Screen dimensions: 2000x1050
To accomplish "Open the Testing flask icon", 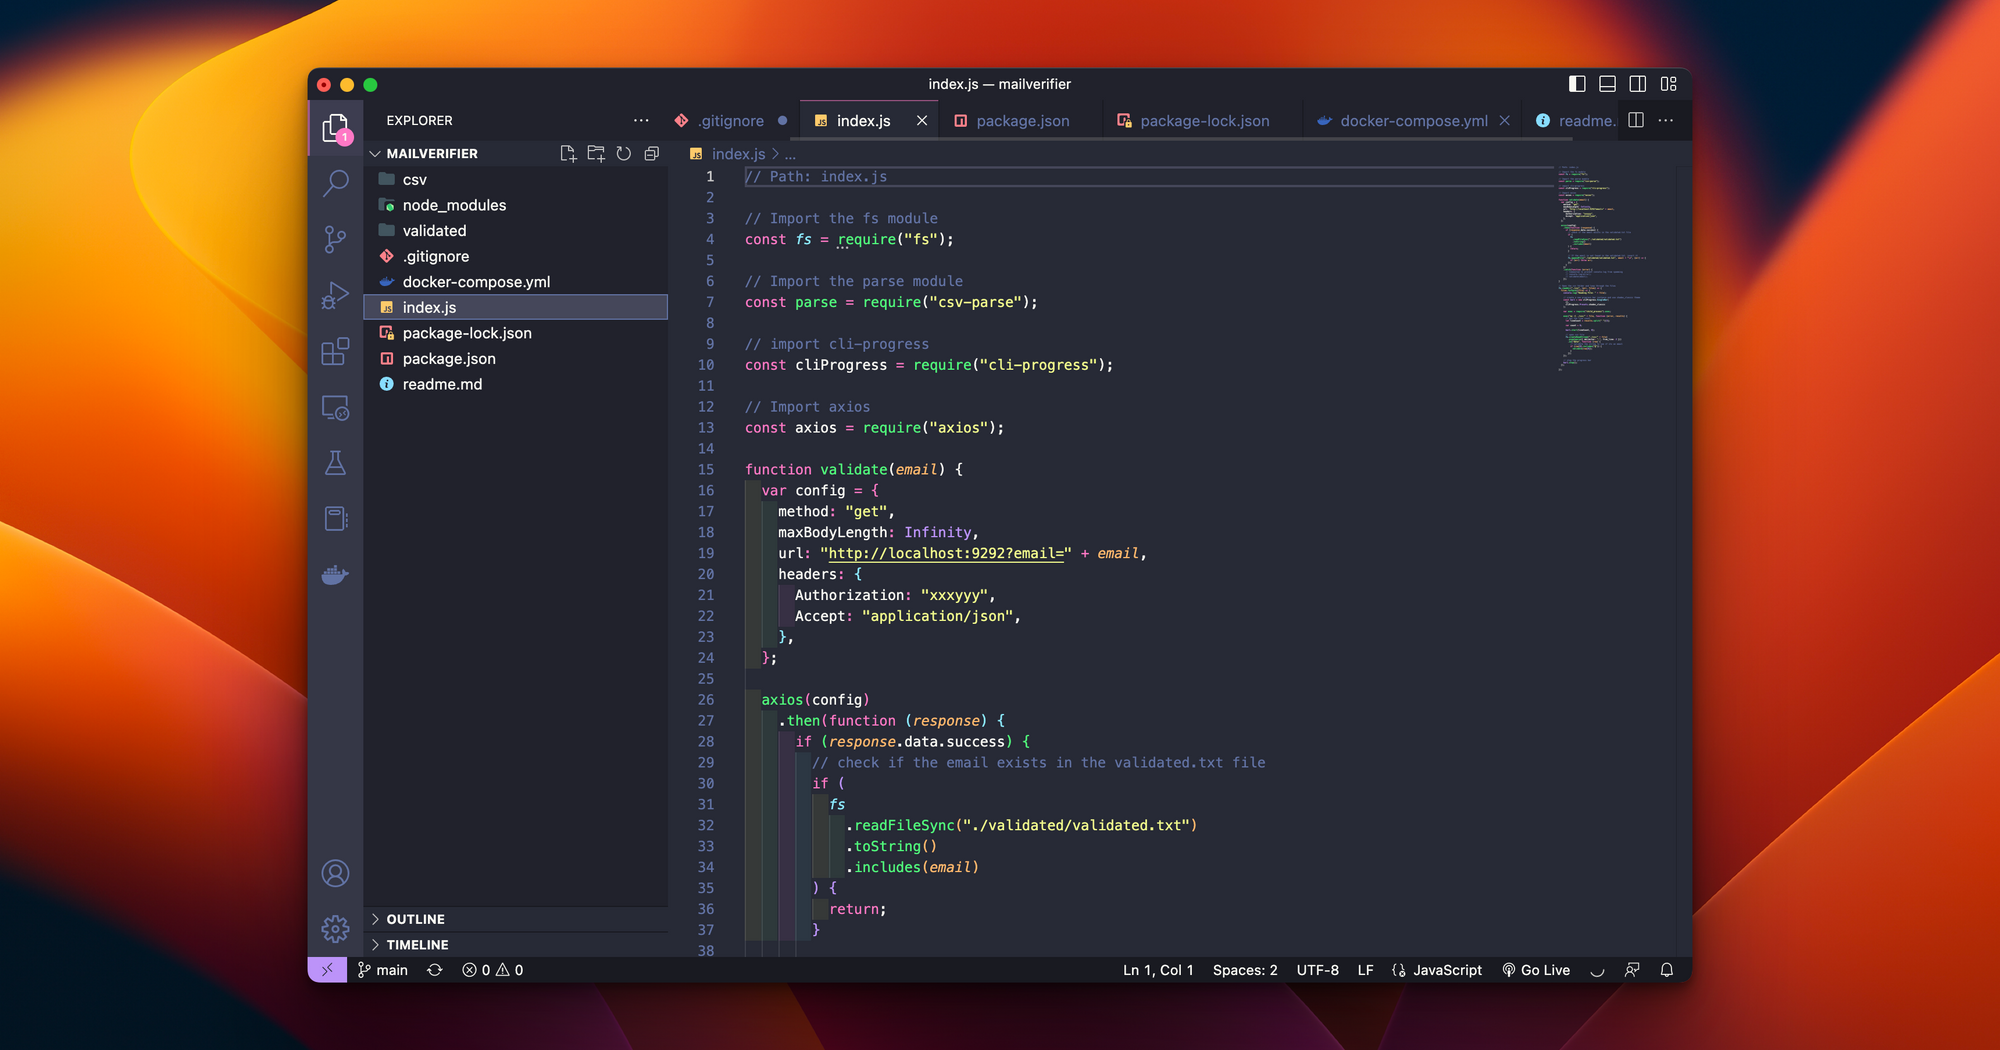I will point(335,463).
